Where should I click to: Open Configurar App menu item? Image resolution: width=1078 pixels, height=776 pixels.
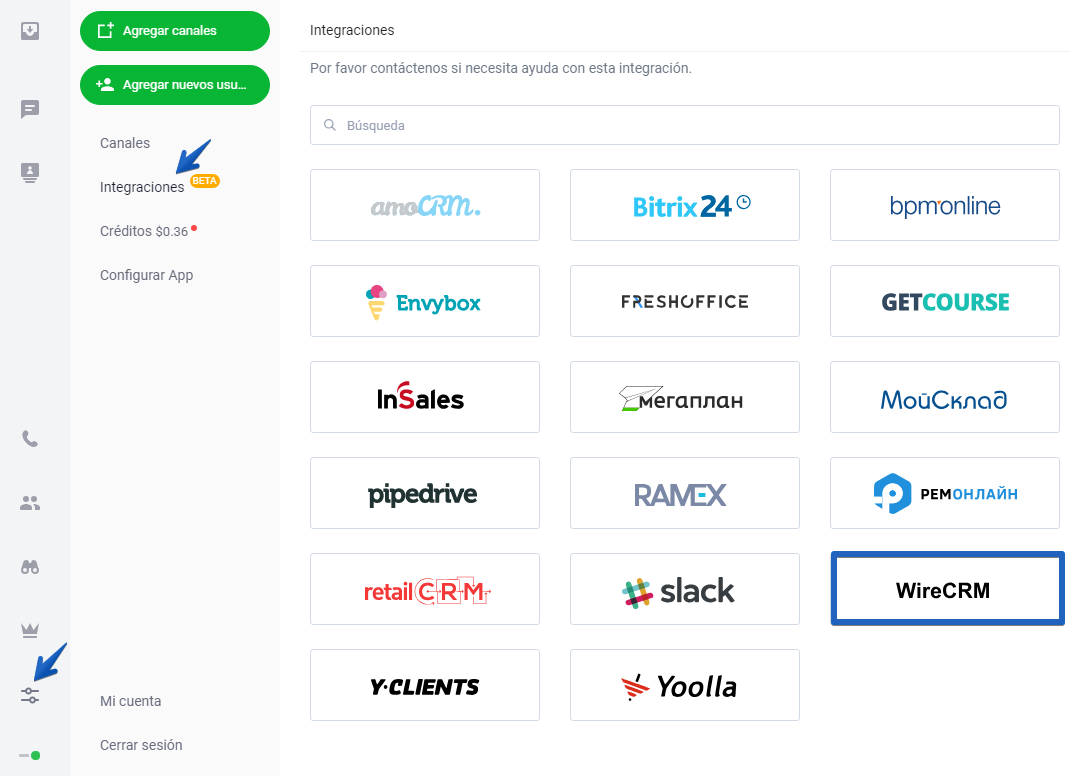pyautogui.click(x=146, y=275)
